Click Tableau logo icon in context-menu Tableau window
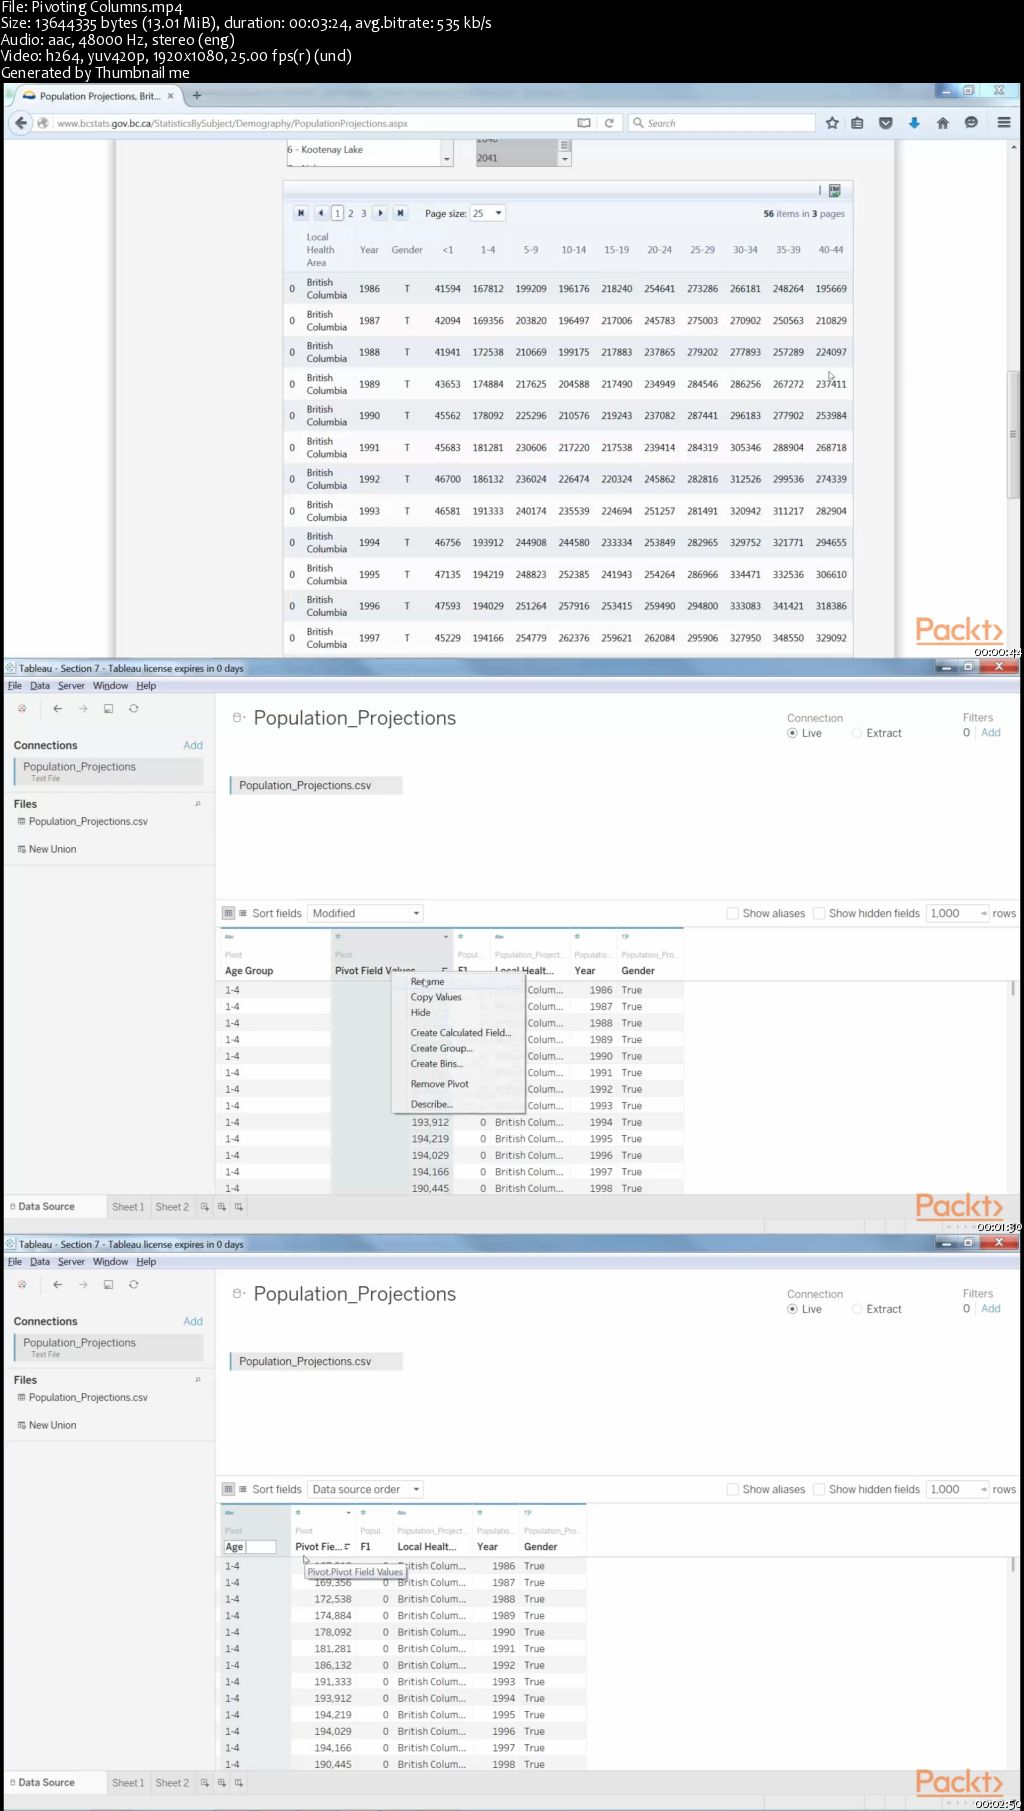1024x1811 pixels. [22, 708]
